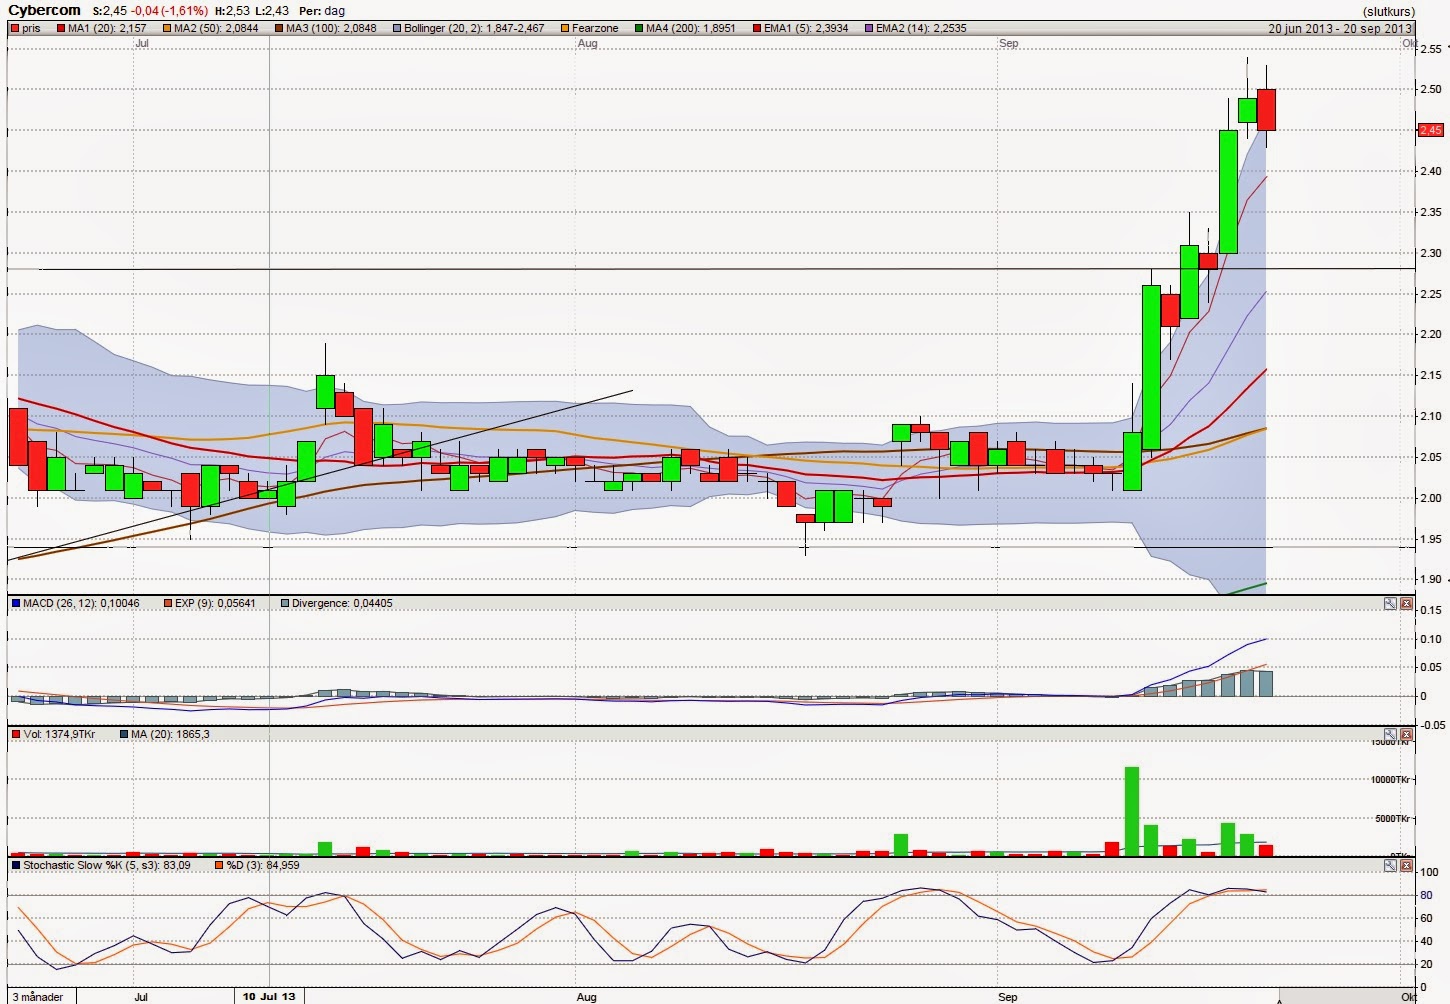Click the 2.50 price axis label
This screenshot has width=1450, height=1004.
click(1431, 89)
